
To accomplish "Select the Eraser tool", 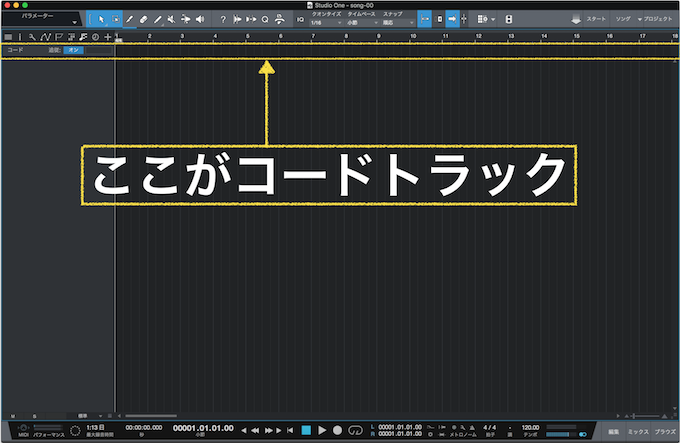I will (144, 19).
